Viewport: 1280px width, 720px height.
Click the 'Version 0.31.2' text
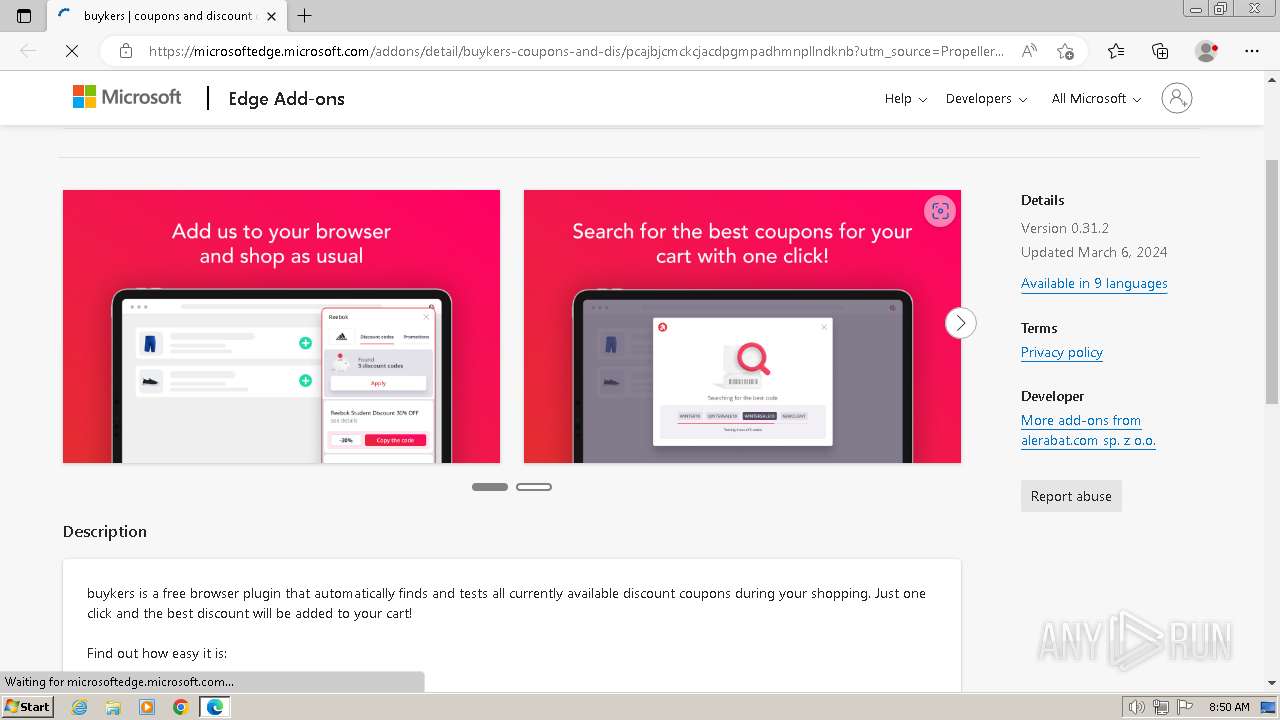[1065, 228]
